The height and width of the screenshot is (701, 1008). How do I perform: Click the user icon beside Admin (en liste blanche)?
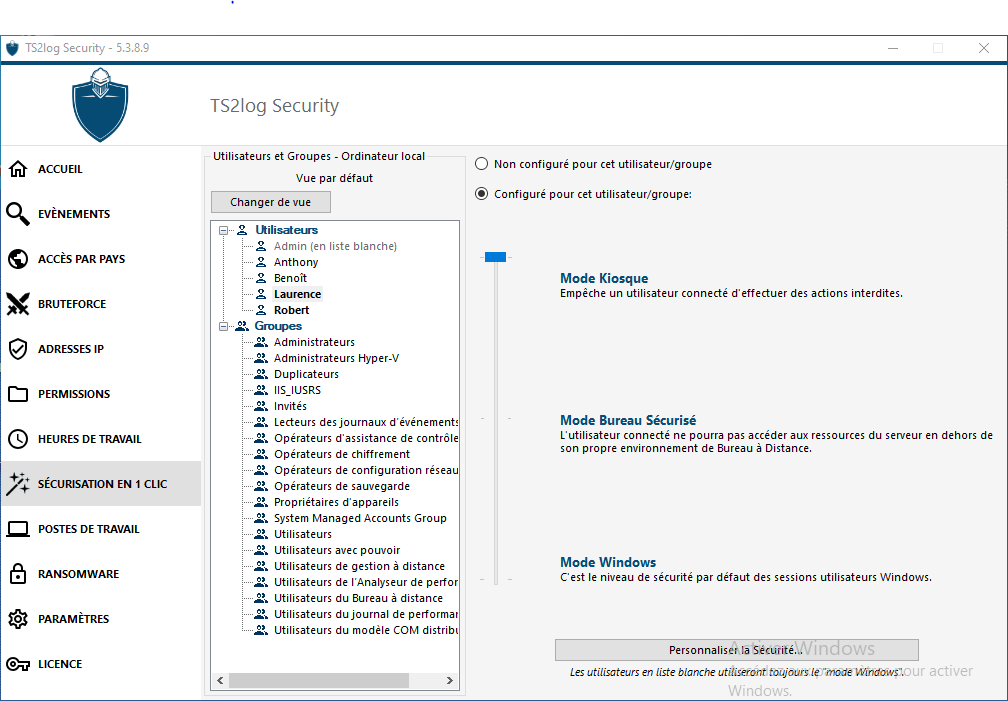[261, 246]
